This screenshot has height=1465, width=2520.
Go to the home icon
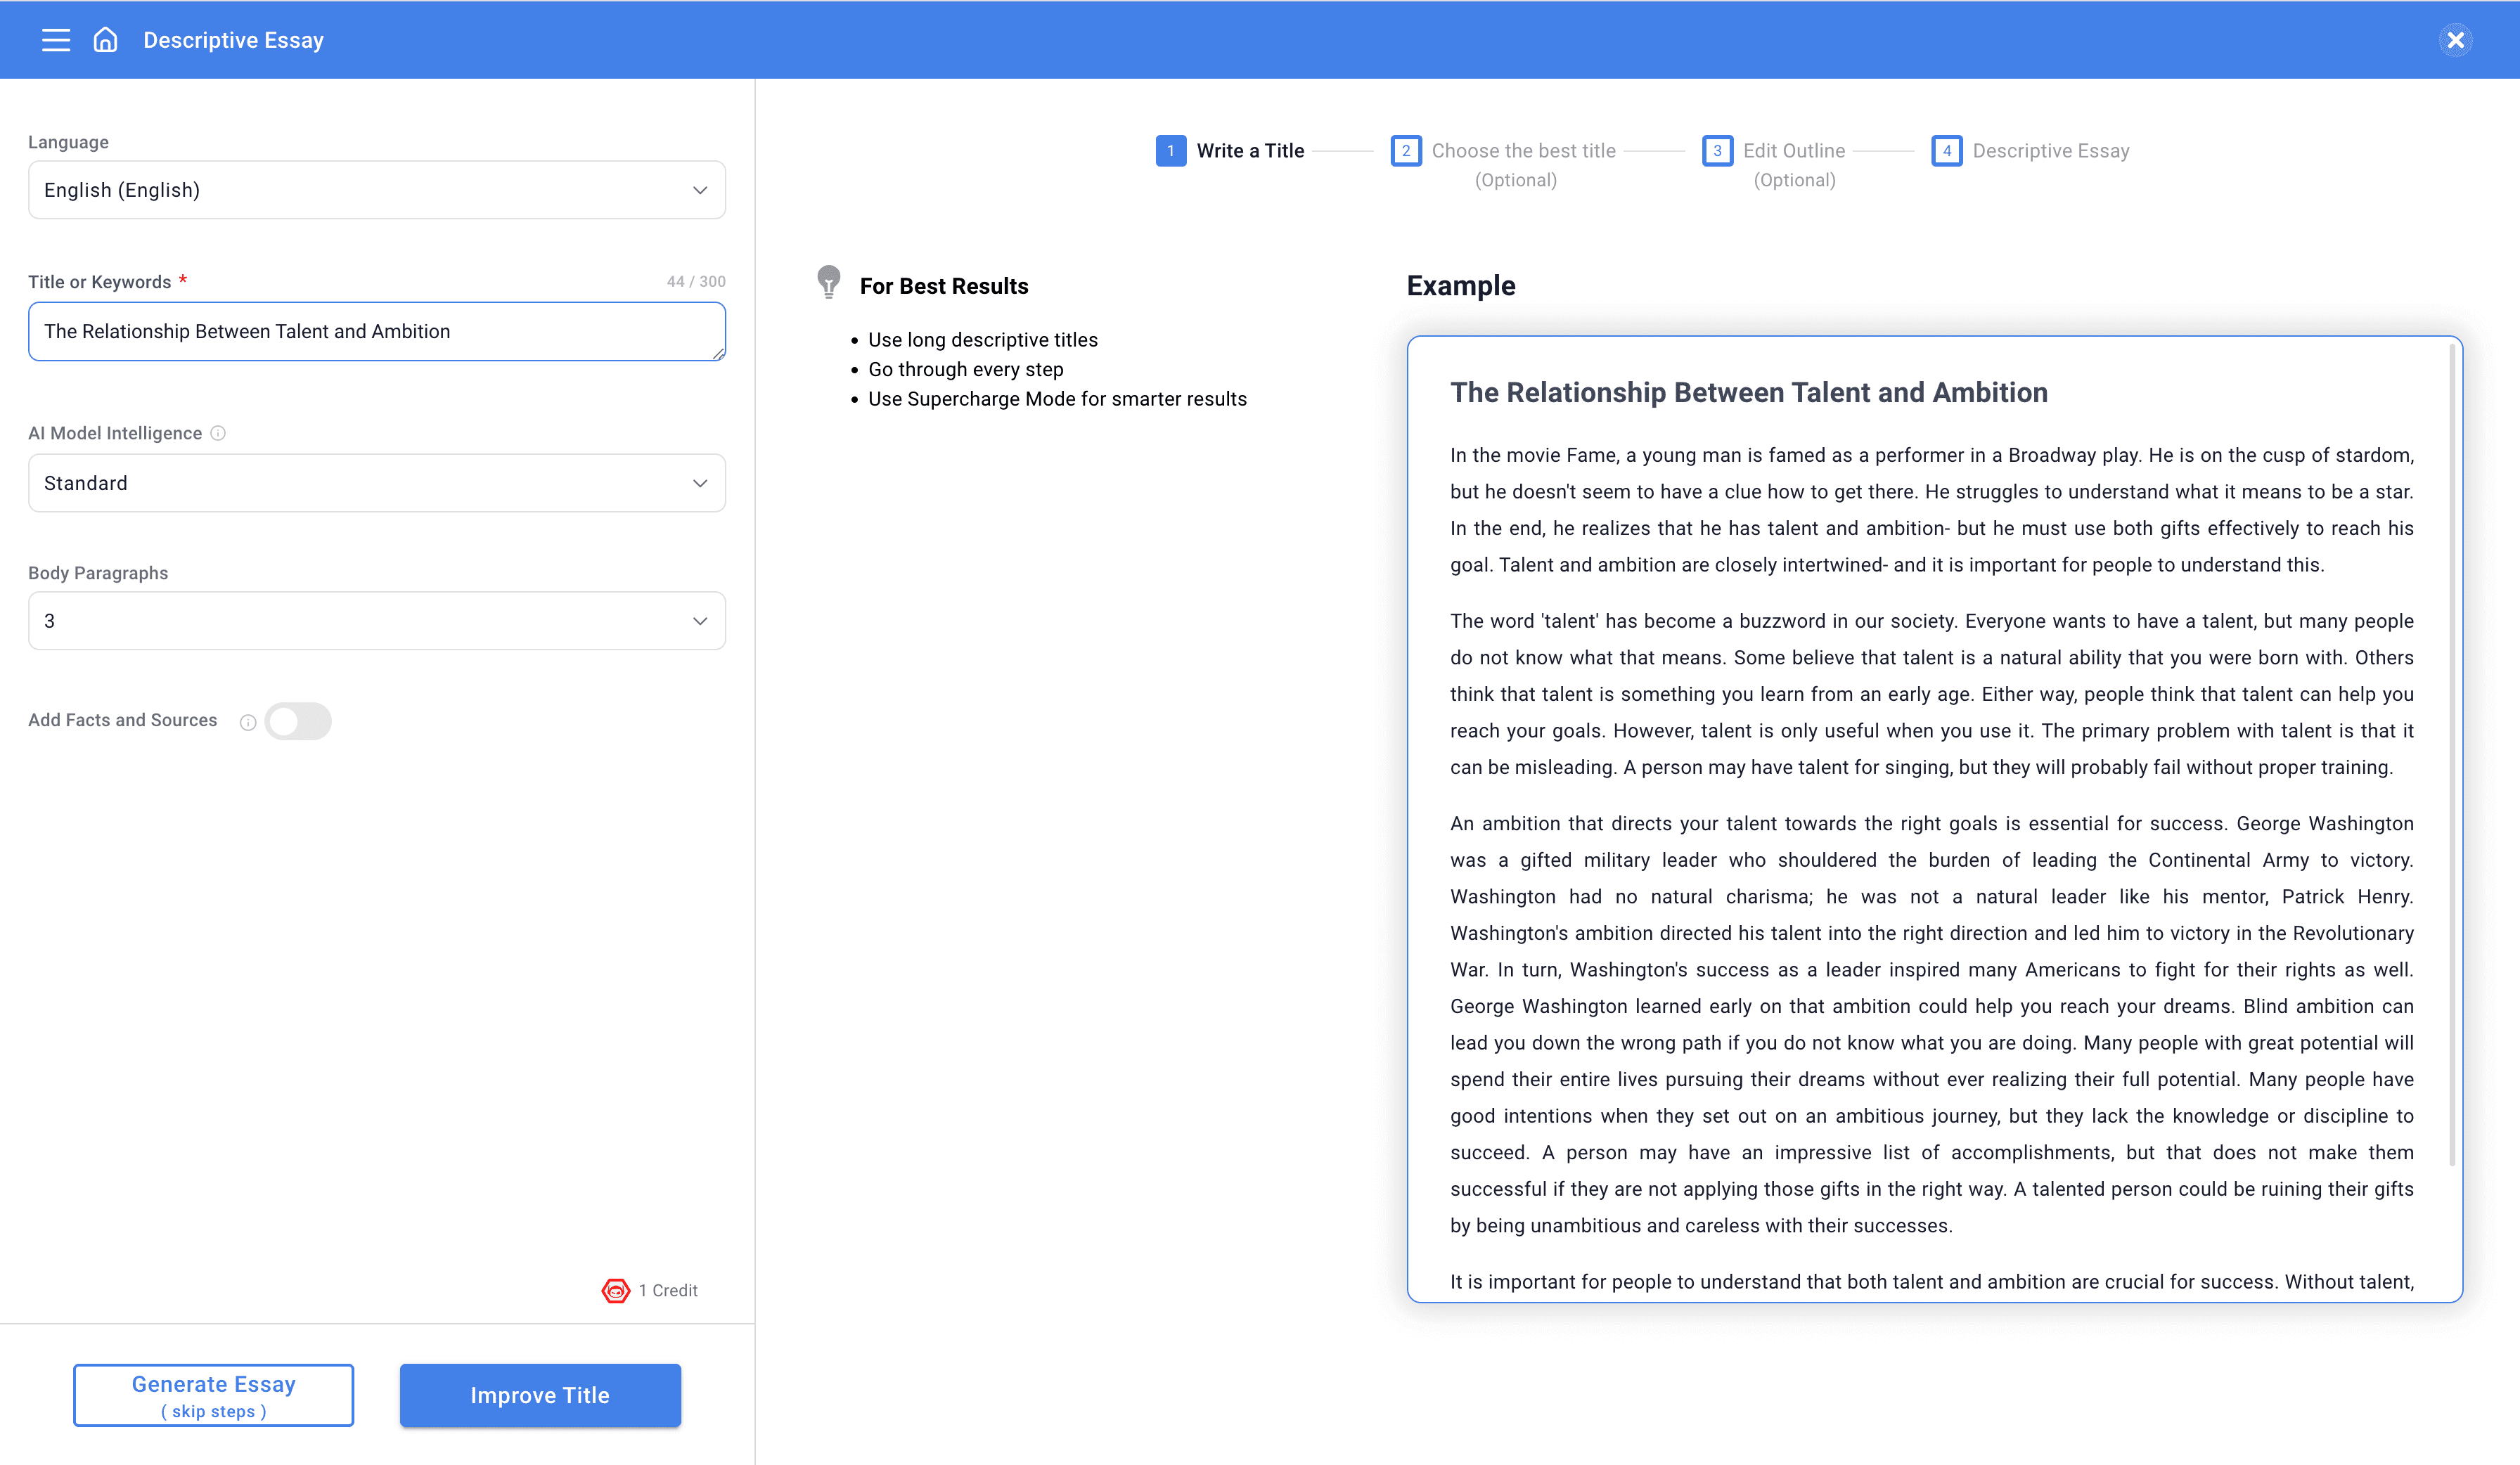(105, 40)
